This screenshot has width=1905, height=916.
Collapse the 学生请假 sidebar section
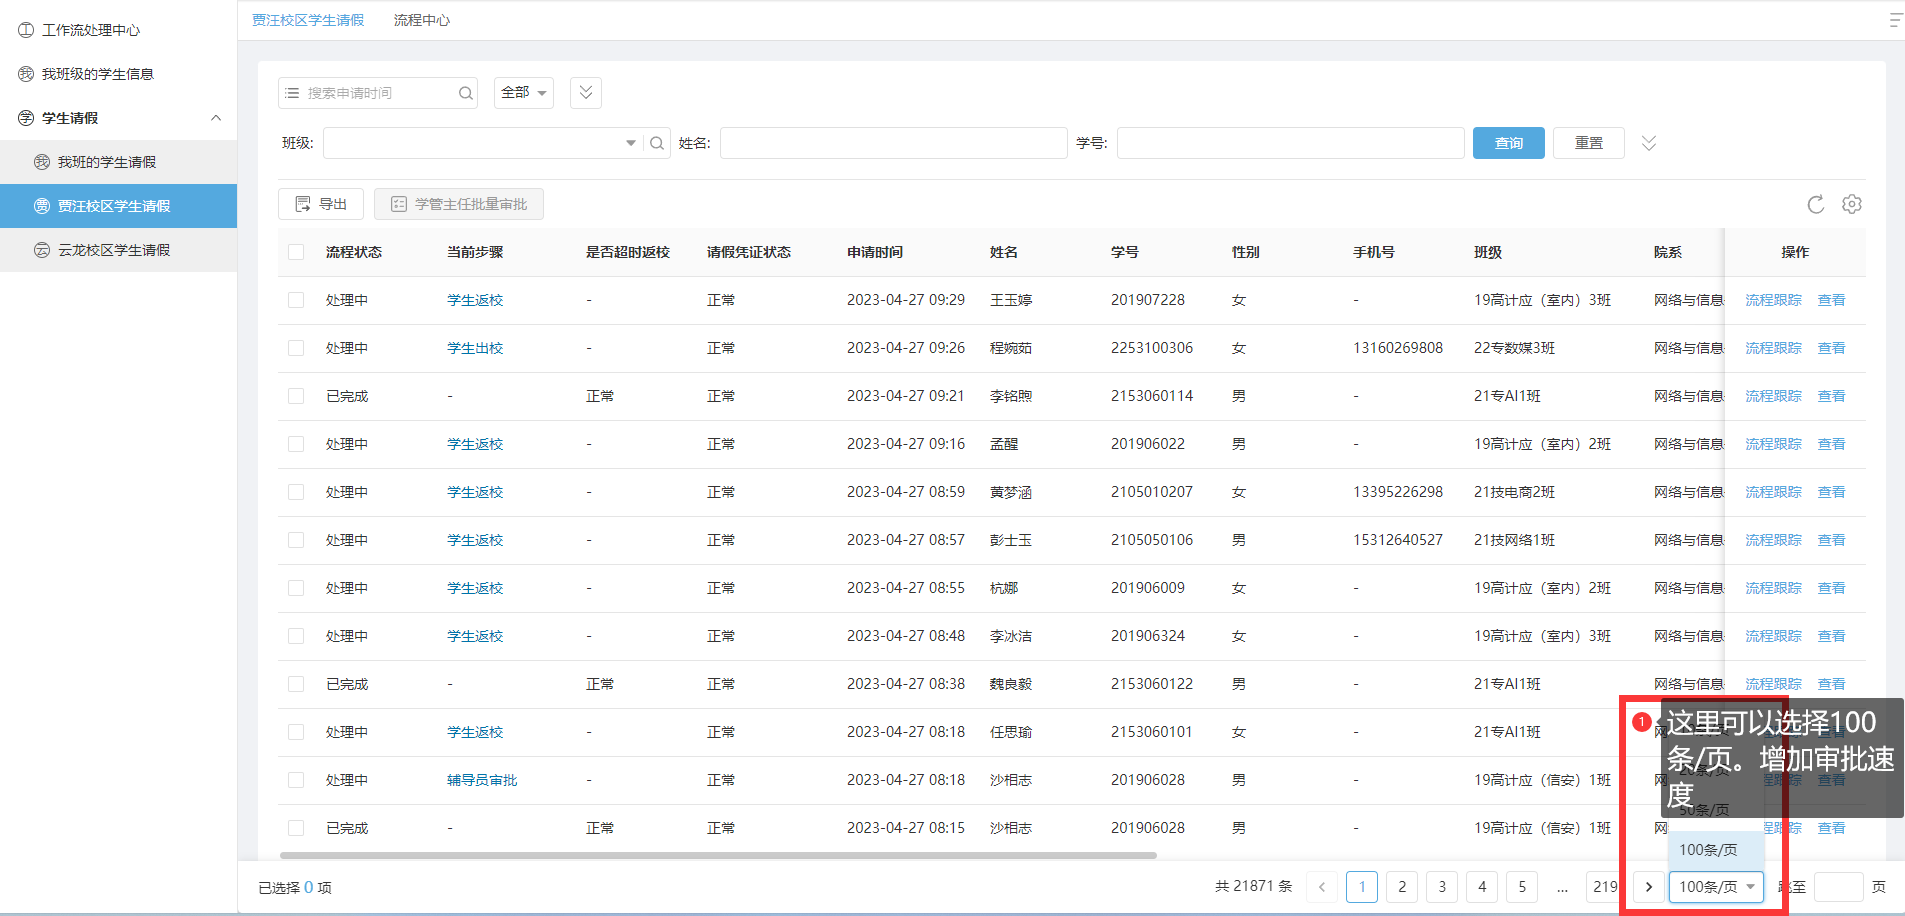(216, 118)
